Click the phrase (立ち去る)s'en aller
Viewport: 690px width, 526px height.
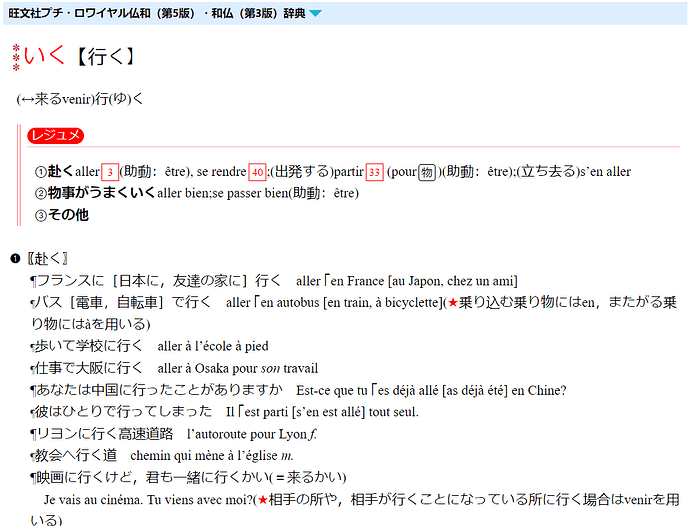[x=573, y=172]
